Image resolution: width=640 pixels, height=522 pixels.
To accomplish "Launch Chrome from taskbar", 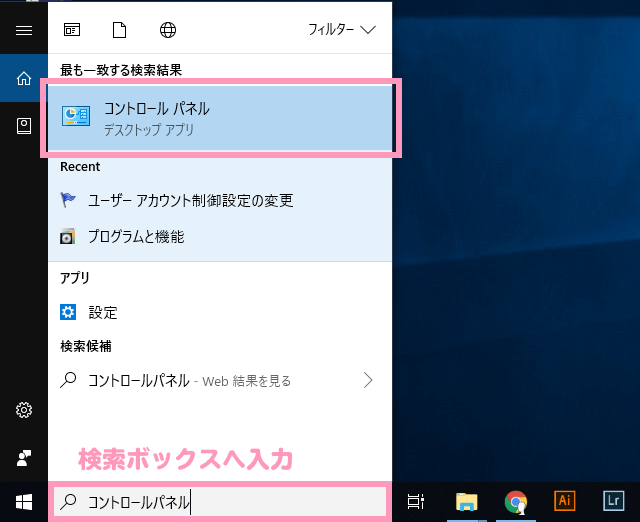I will 516,502.
